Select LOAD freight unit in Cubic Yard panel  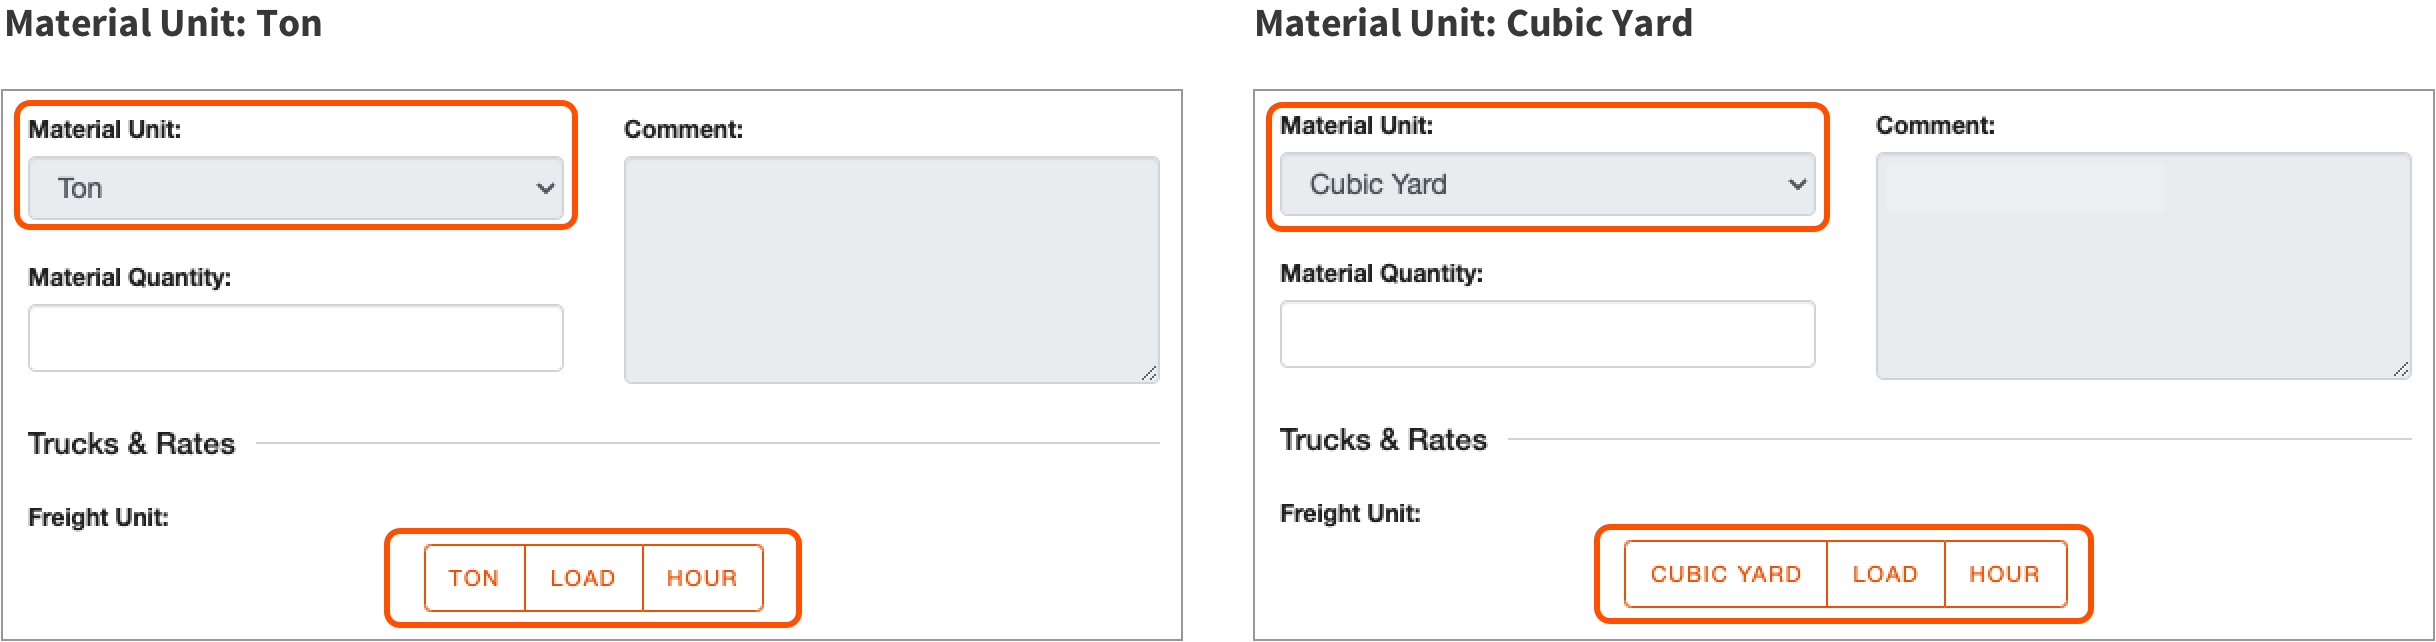coord(1885,574)
